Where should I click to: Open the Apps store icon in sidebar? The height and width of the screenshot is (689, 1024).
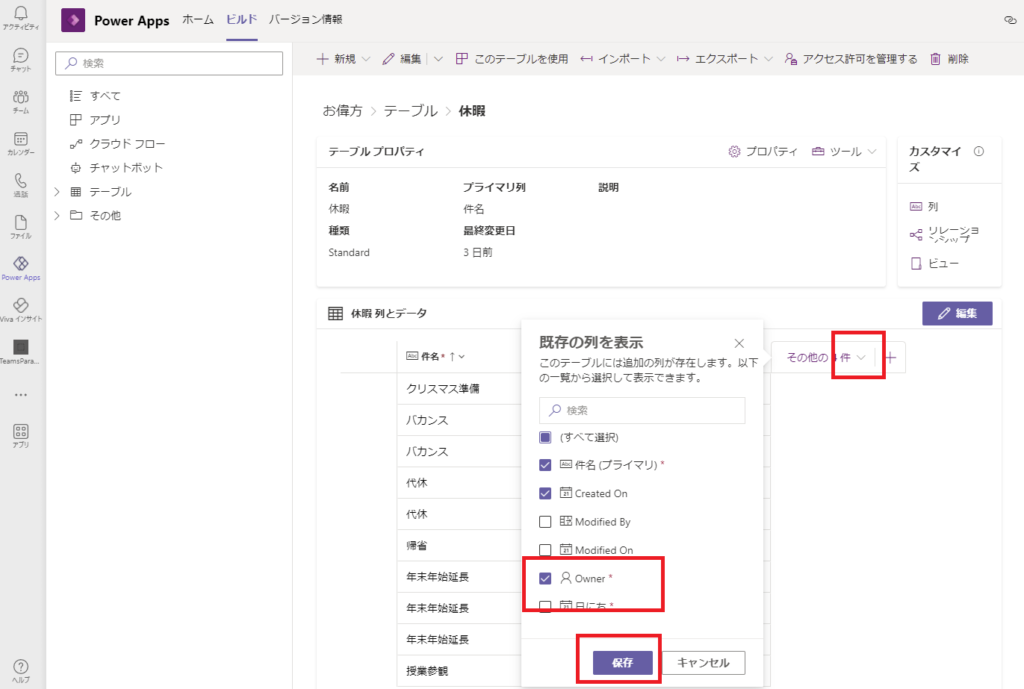tap(21, 435)
